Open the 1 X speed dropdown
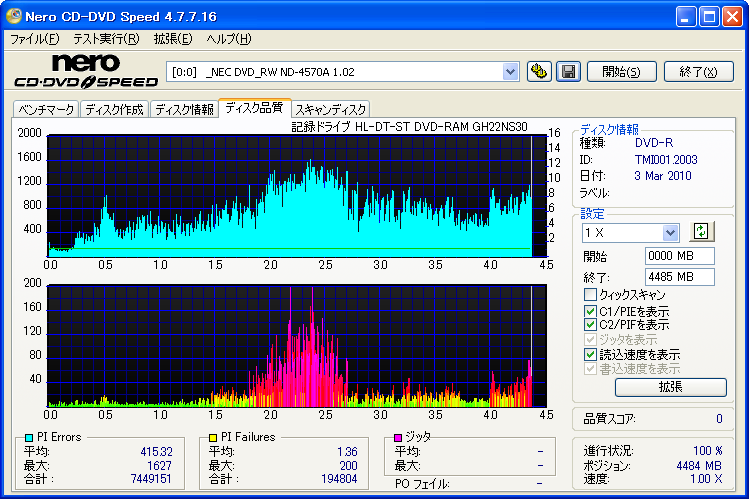This screenshot has height=499, width=749. 670,233
